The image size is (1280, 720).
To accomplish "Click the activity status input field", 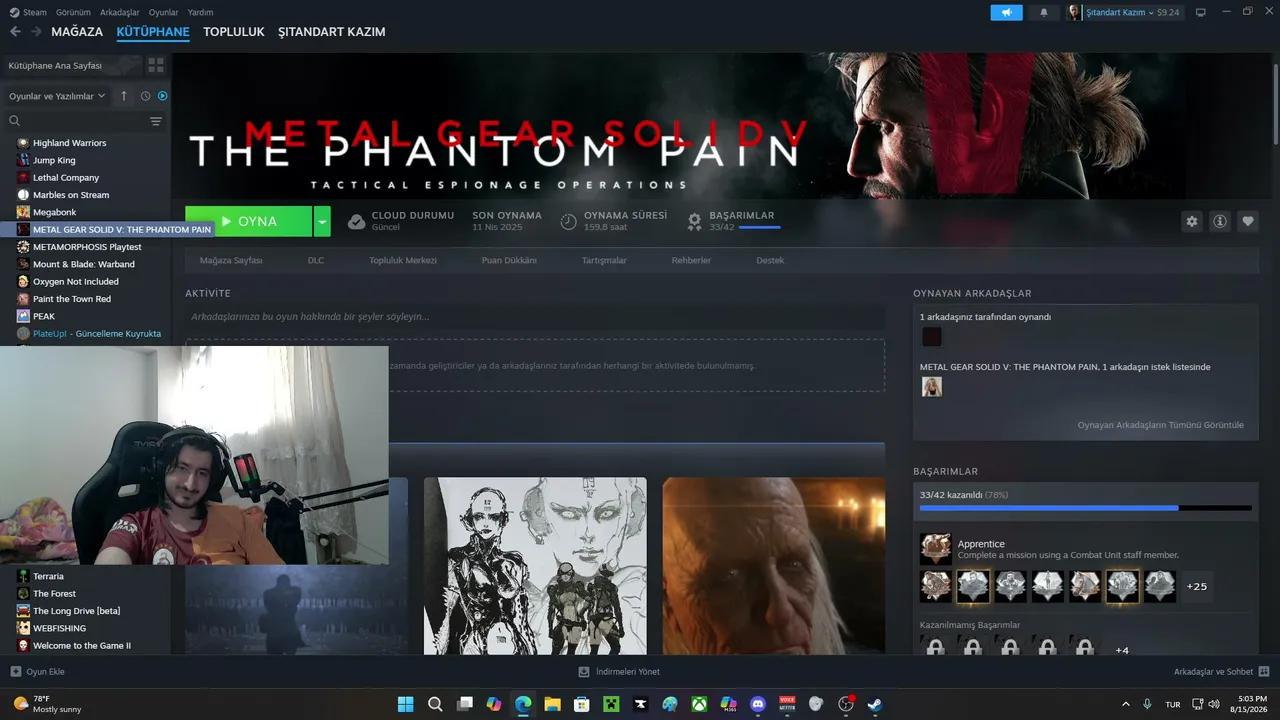I will (x=535, y=317).
